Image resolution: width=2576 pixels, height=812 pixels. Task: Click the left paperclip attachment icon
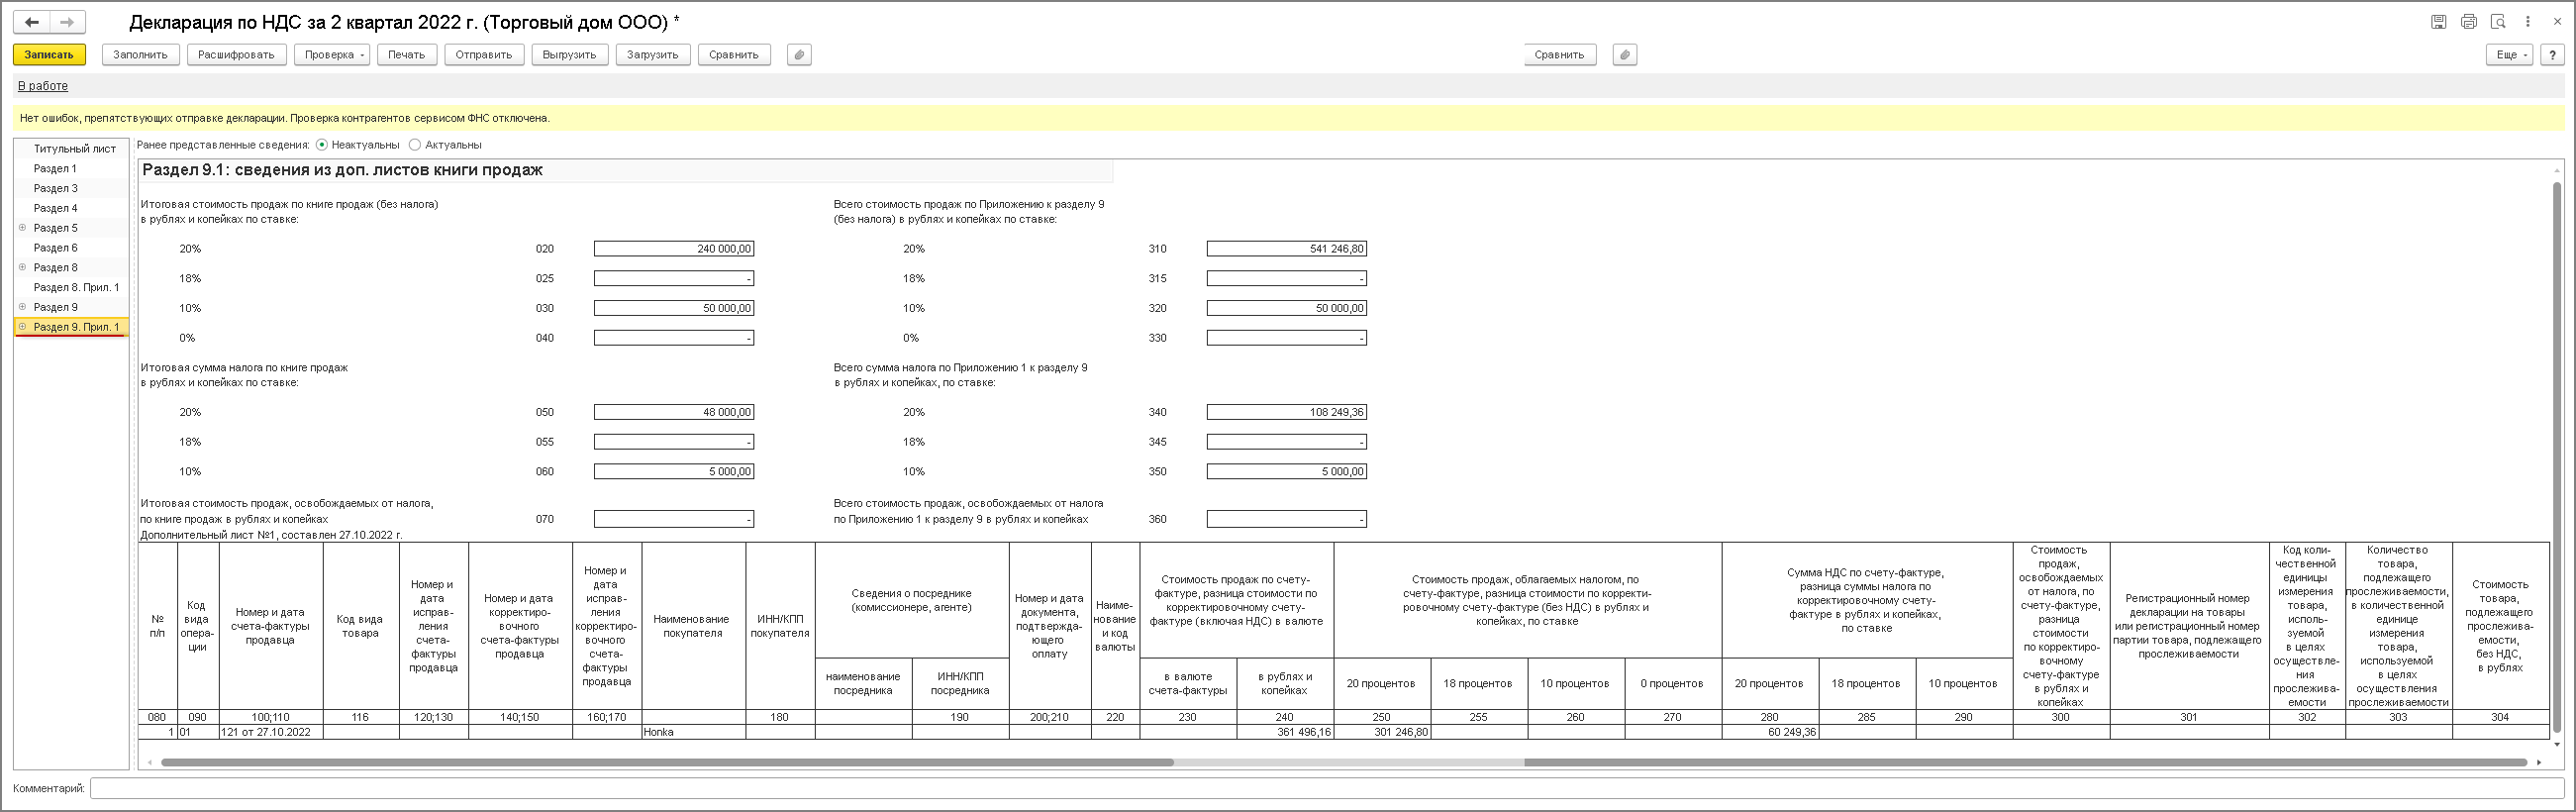point(799,55)
